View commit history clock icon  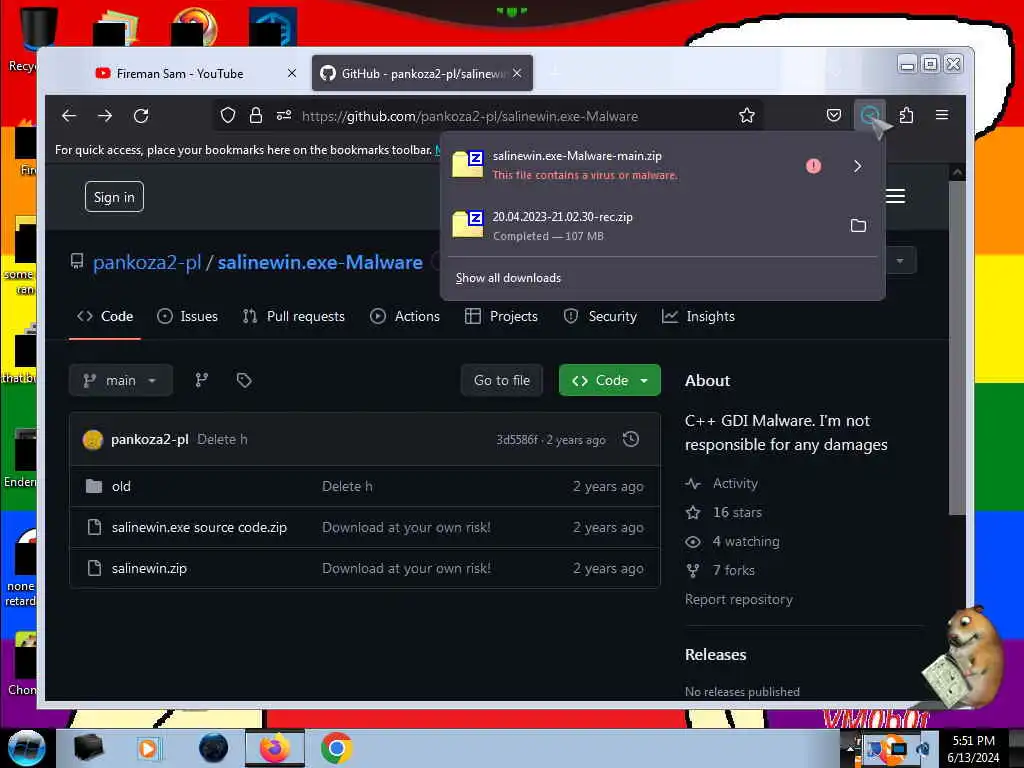[631, 440]
